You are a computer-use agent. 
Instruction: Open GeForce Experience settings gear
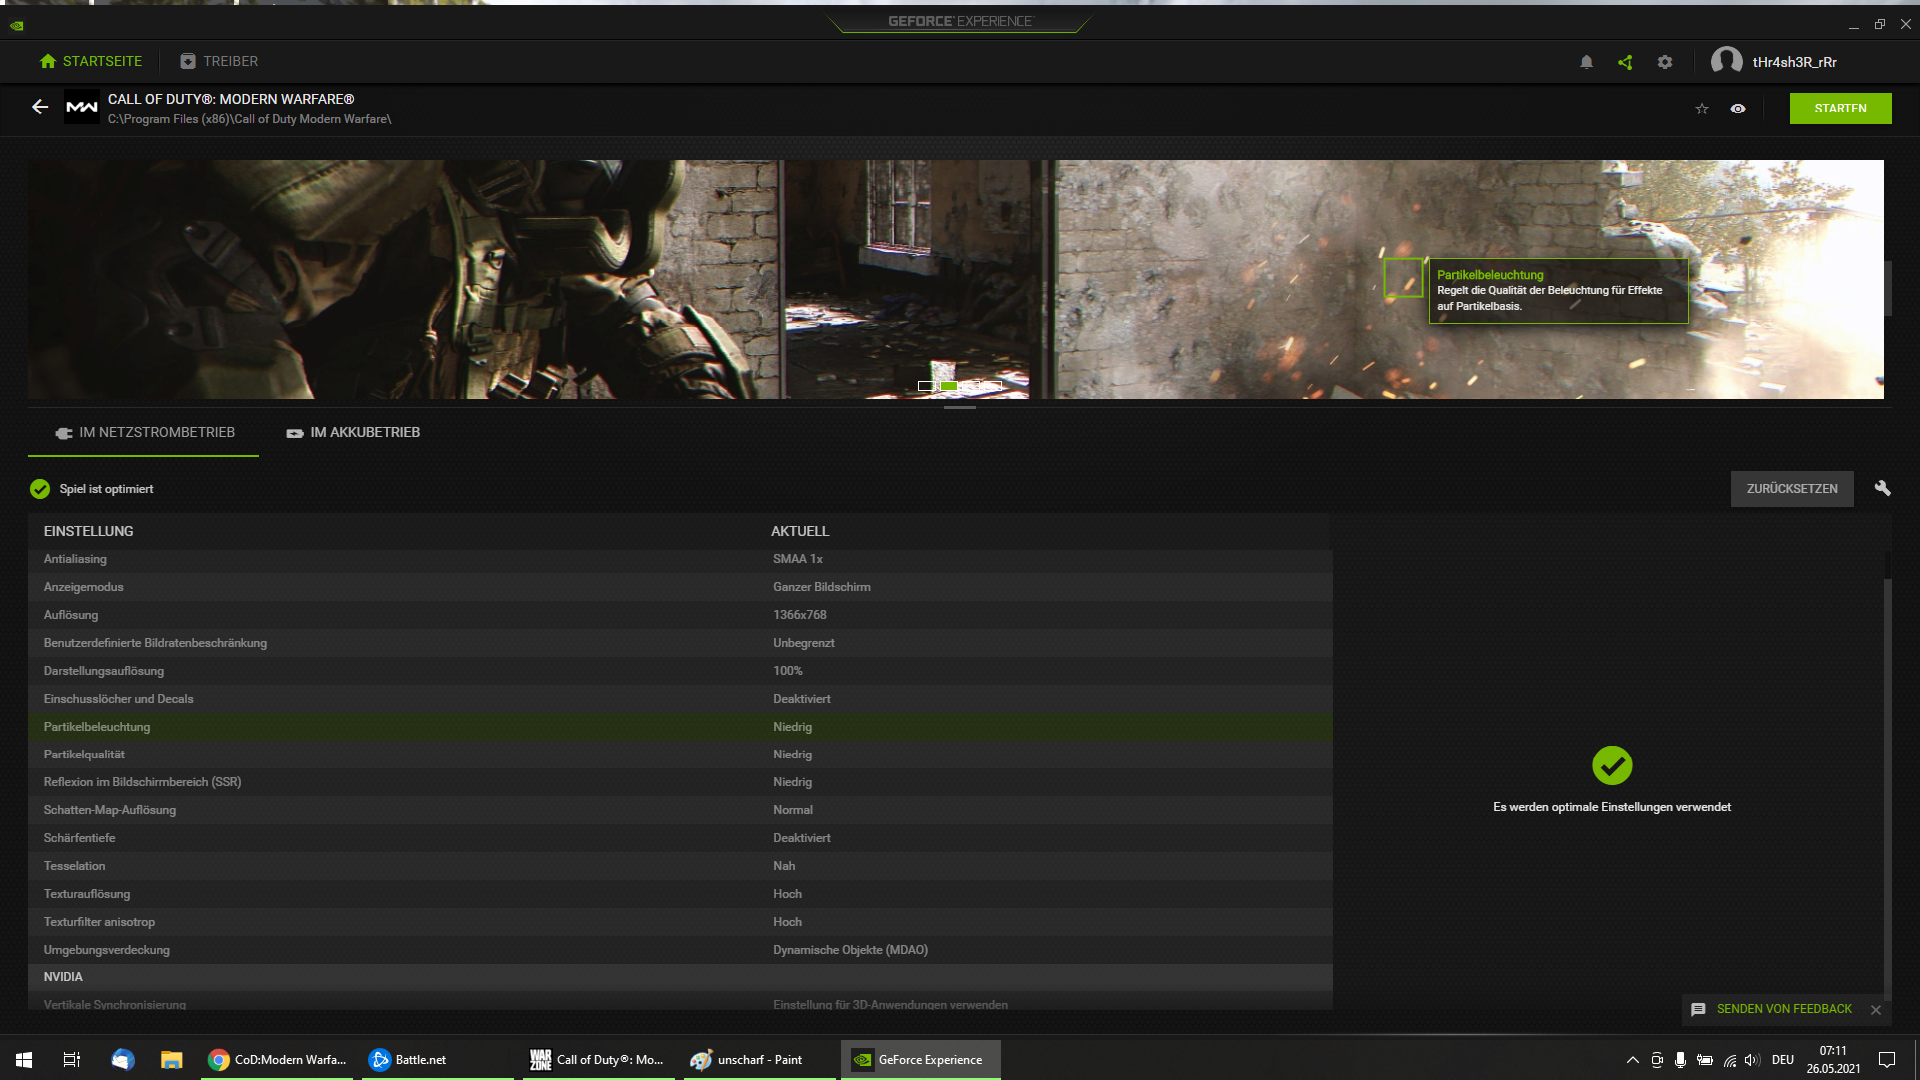1664,62
